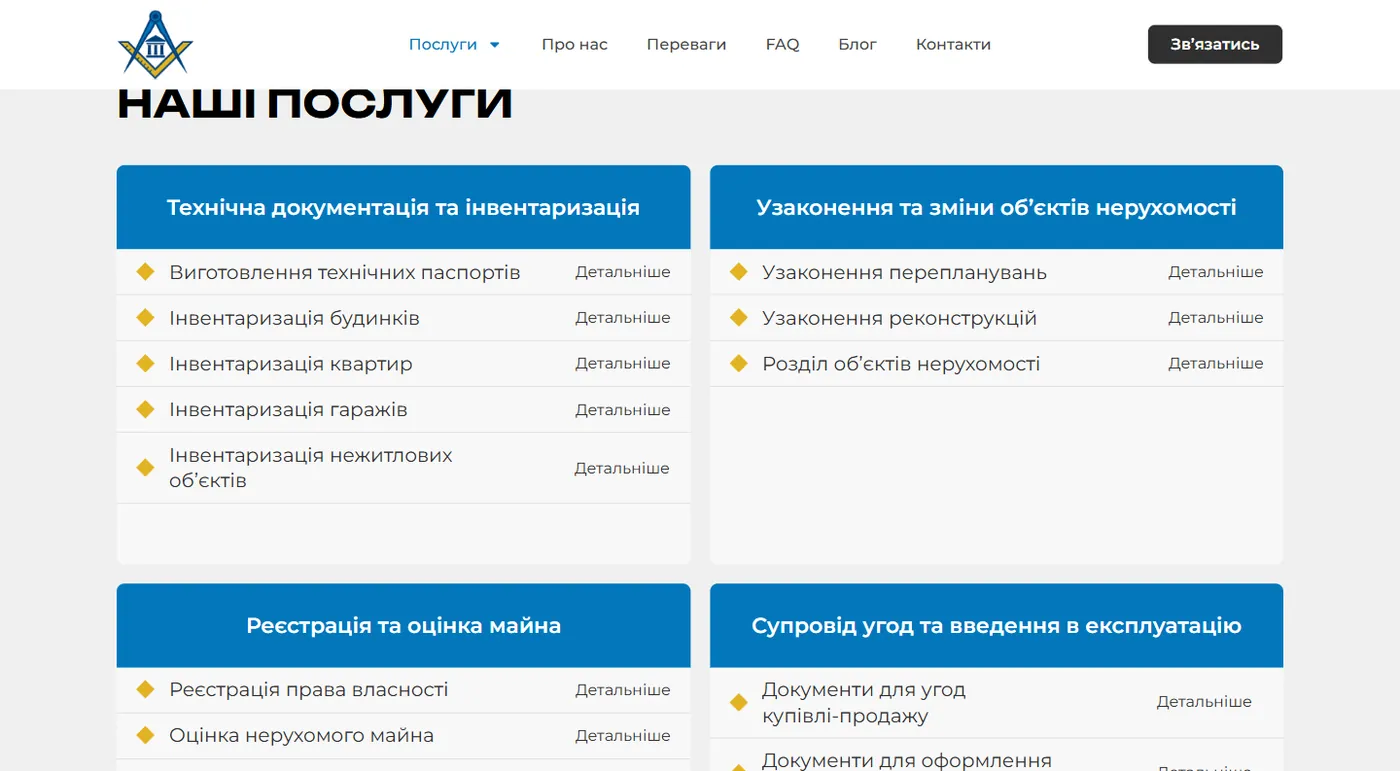Screen dimensions: 1400x771
Task: Open the FAQ menu item
Action: (782, 44)
